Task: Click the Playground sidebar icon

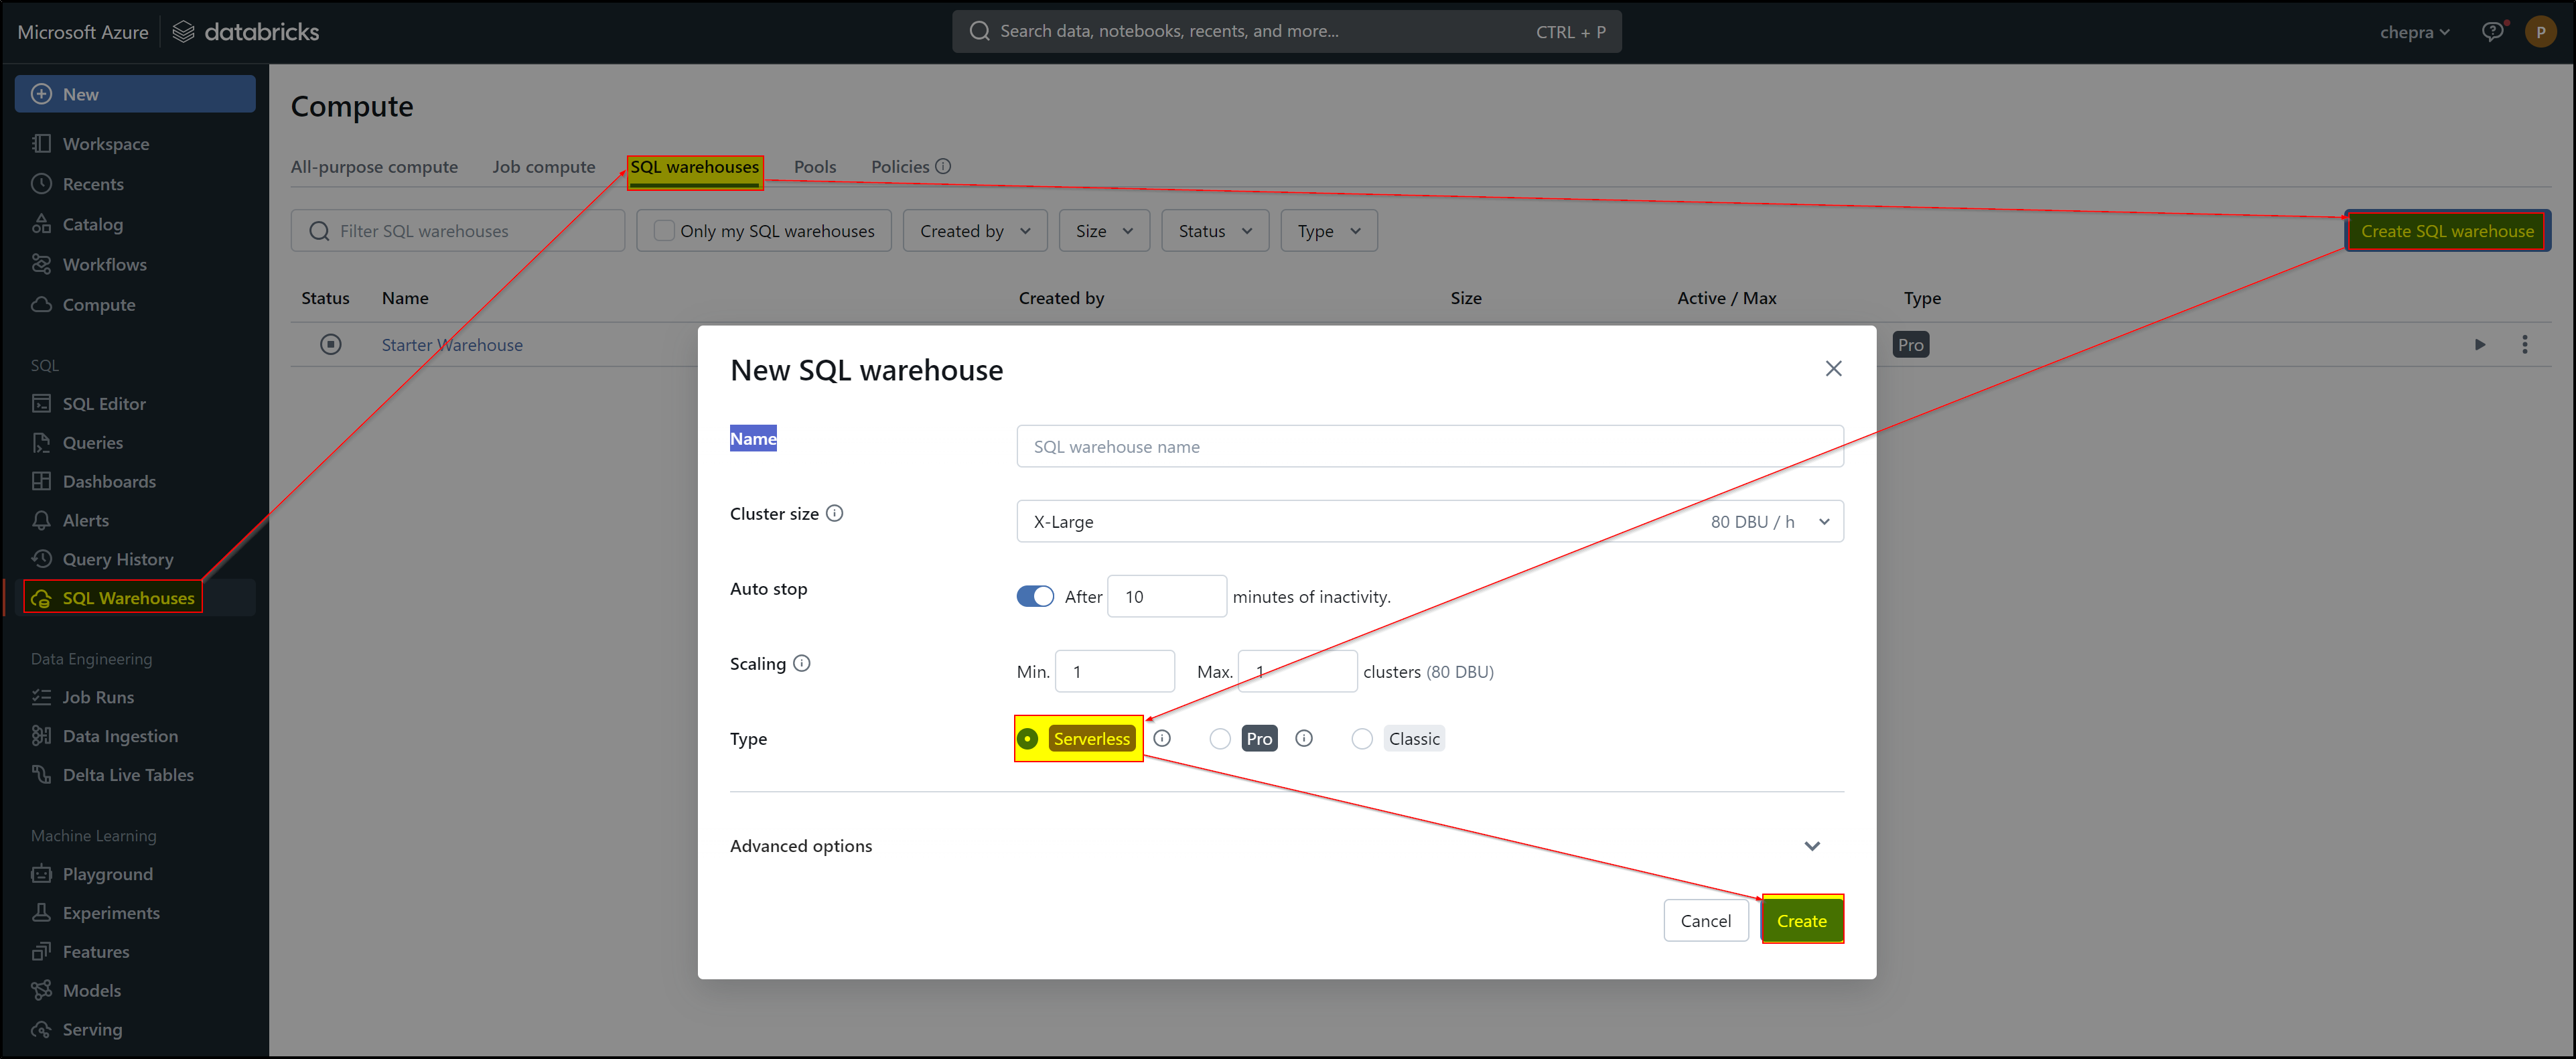Action: [x=41, y=874]
